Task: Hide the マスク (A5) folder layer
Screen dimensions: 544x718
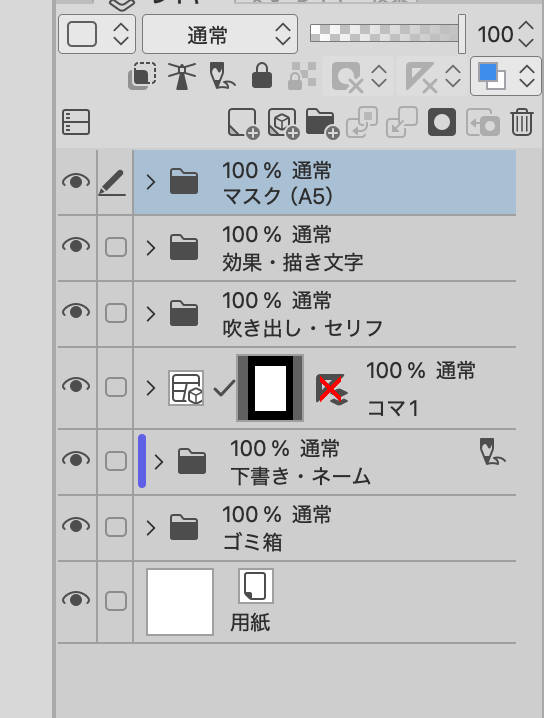Action: pyautogui.click(x=76, y=182)
